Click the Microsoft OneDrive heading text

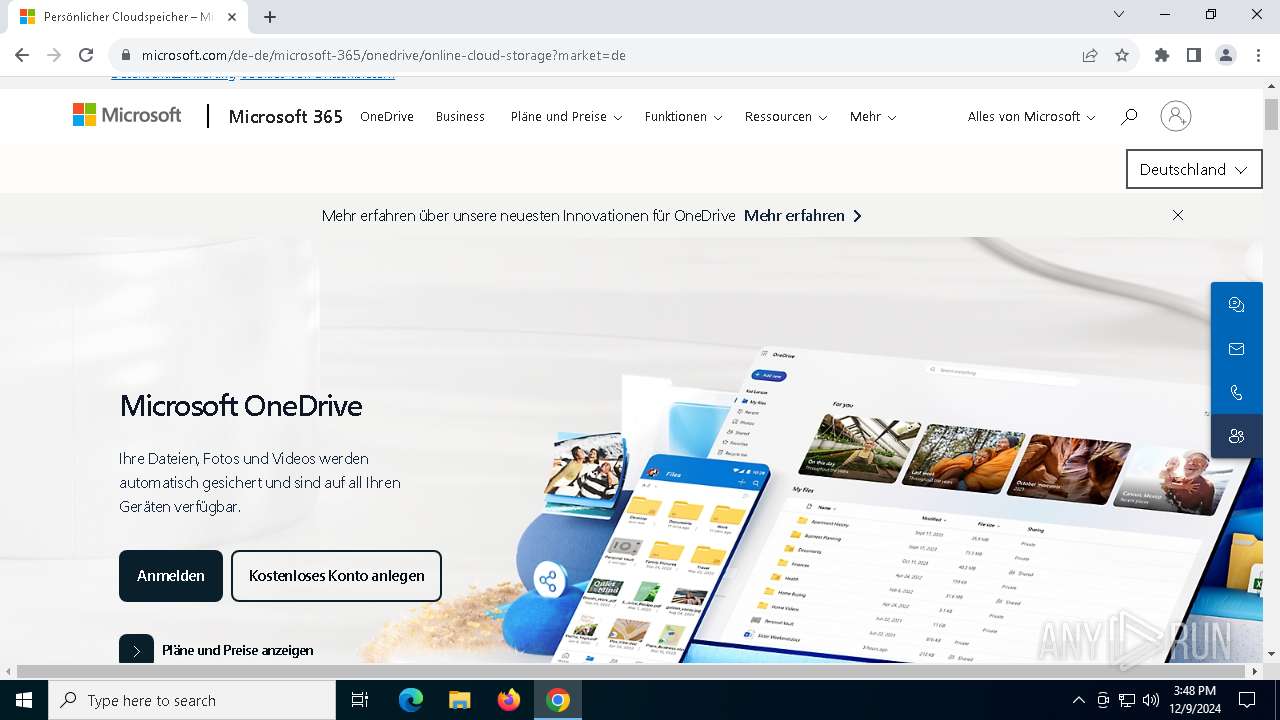pos(241,406)
